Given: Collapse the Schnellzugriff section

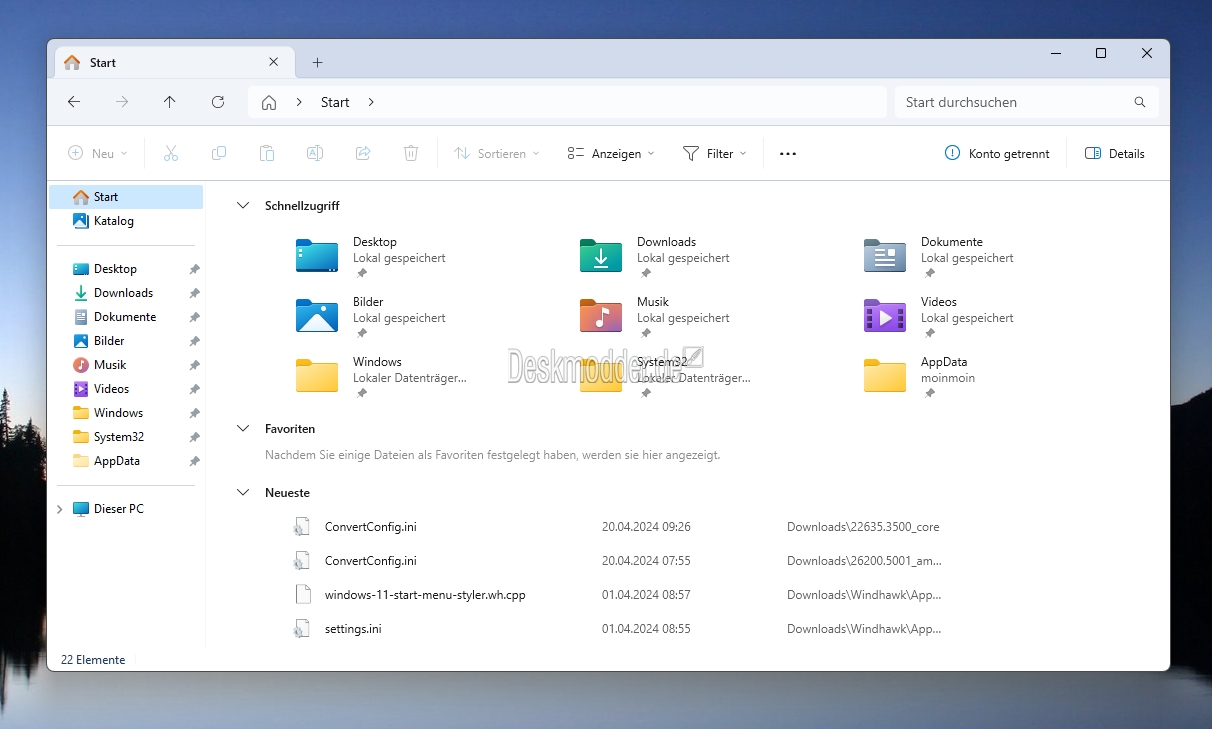Looking at the screenshot, I should click(x=242, y=206).
